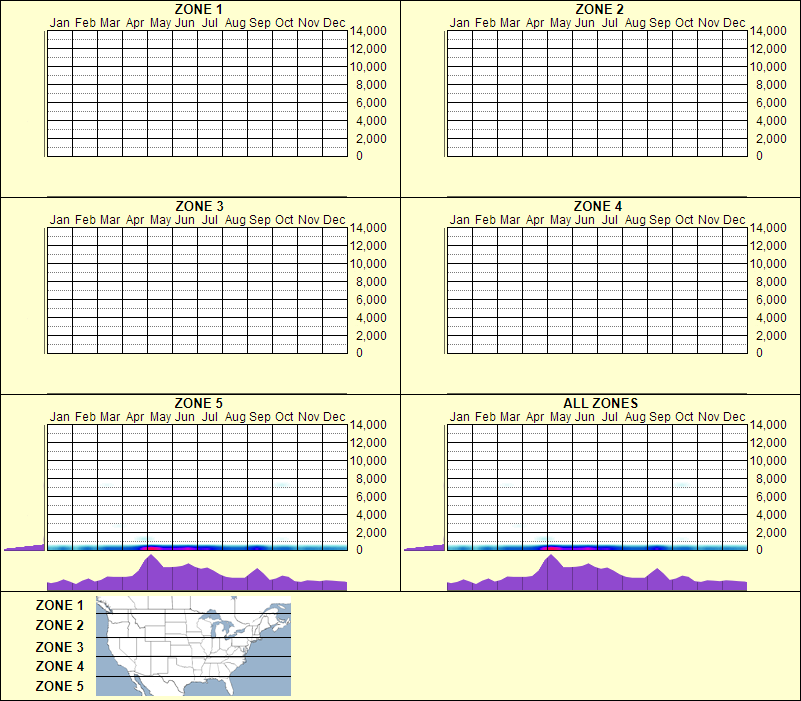Expand the Jan column in ZONE 1

pos(58,95)
